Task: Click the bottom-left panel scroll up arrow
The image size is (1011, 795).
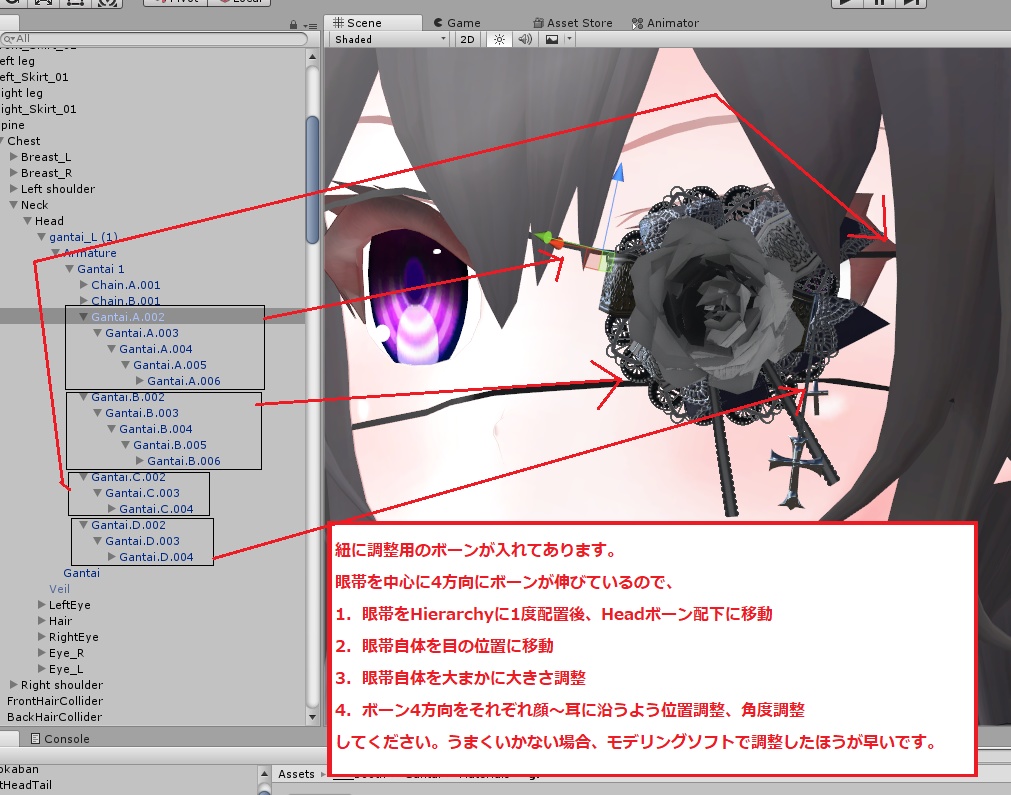Action: pyautogui.click(x=264, y=773)
